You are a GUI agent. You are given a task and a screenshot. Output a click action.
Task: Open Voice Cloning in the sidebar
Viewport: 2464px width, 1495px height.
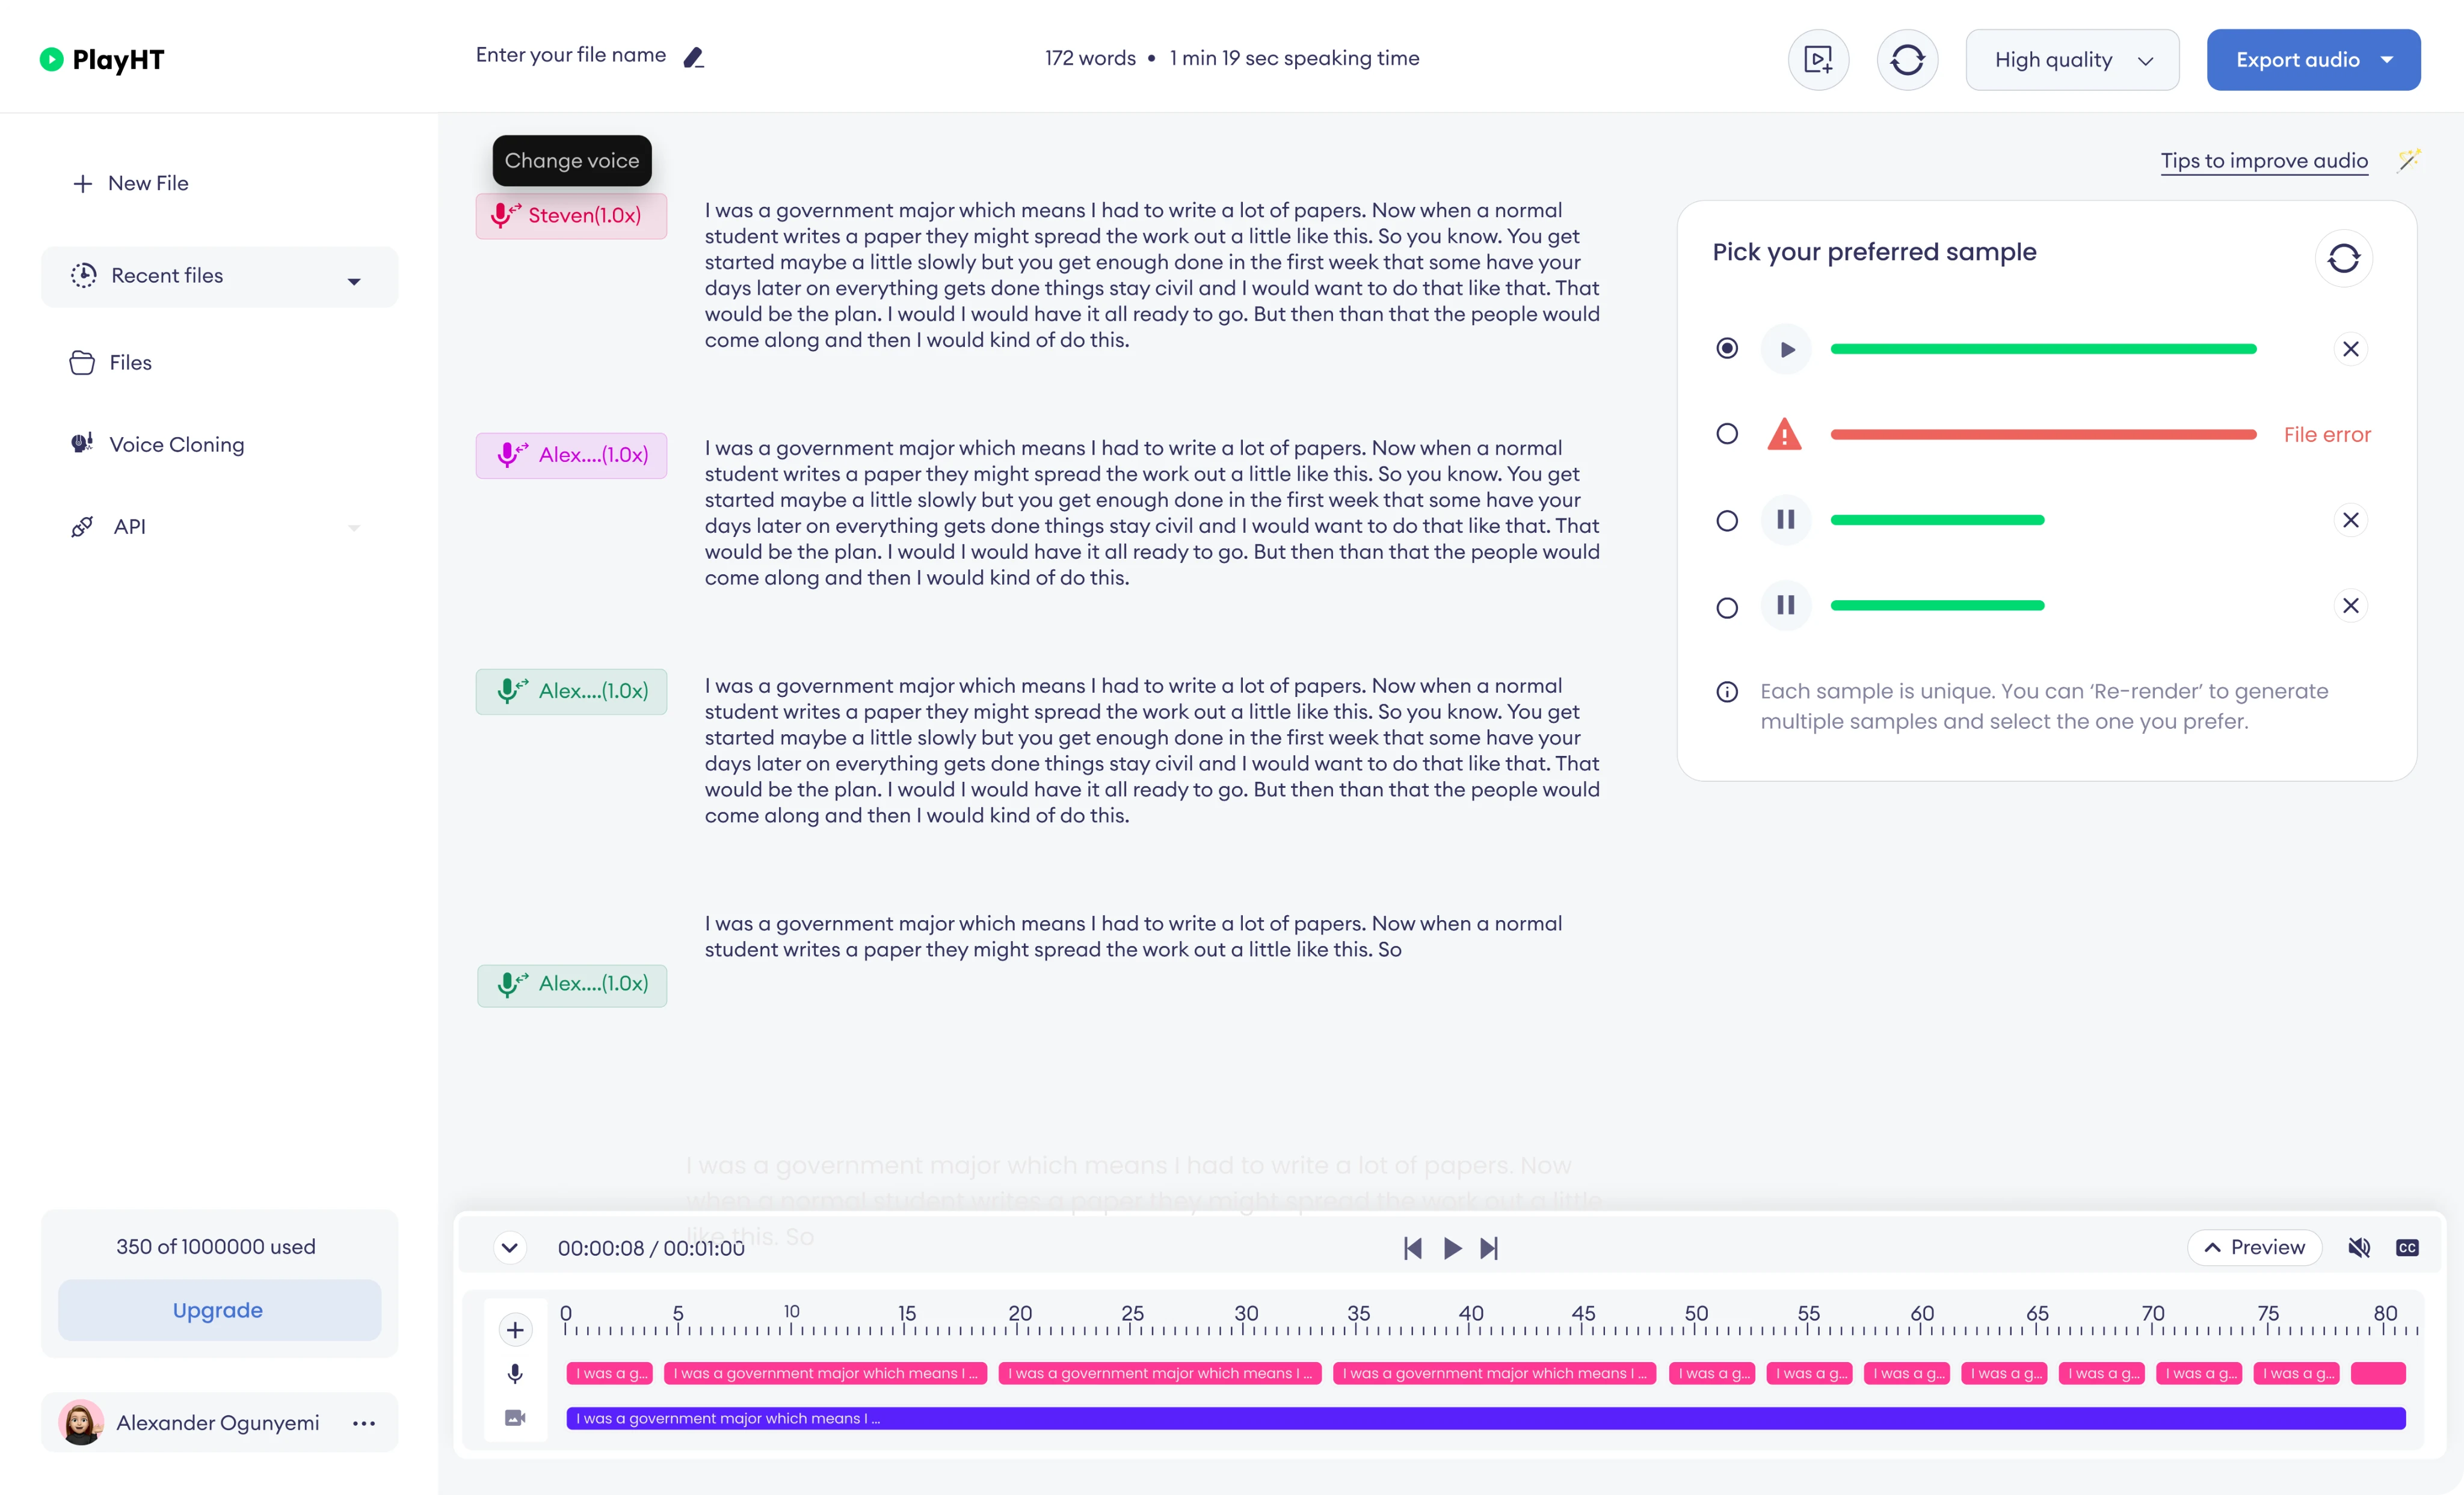(x=158, y=445)
